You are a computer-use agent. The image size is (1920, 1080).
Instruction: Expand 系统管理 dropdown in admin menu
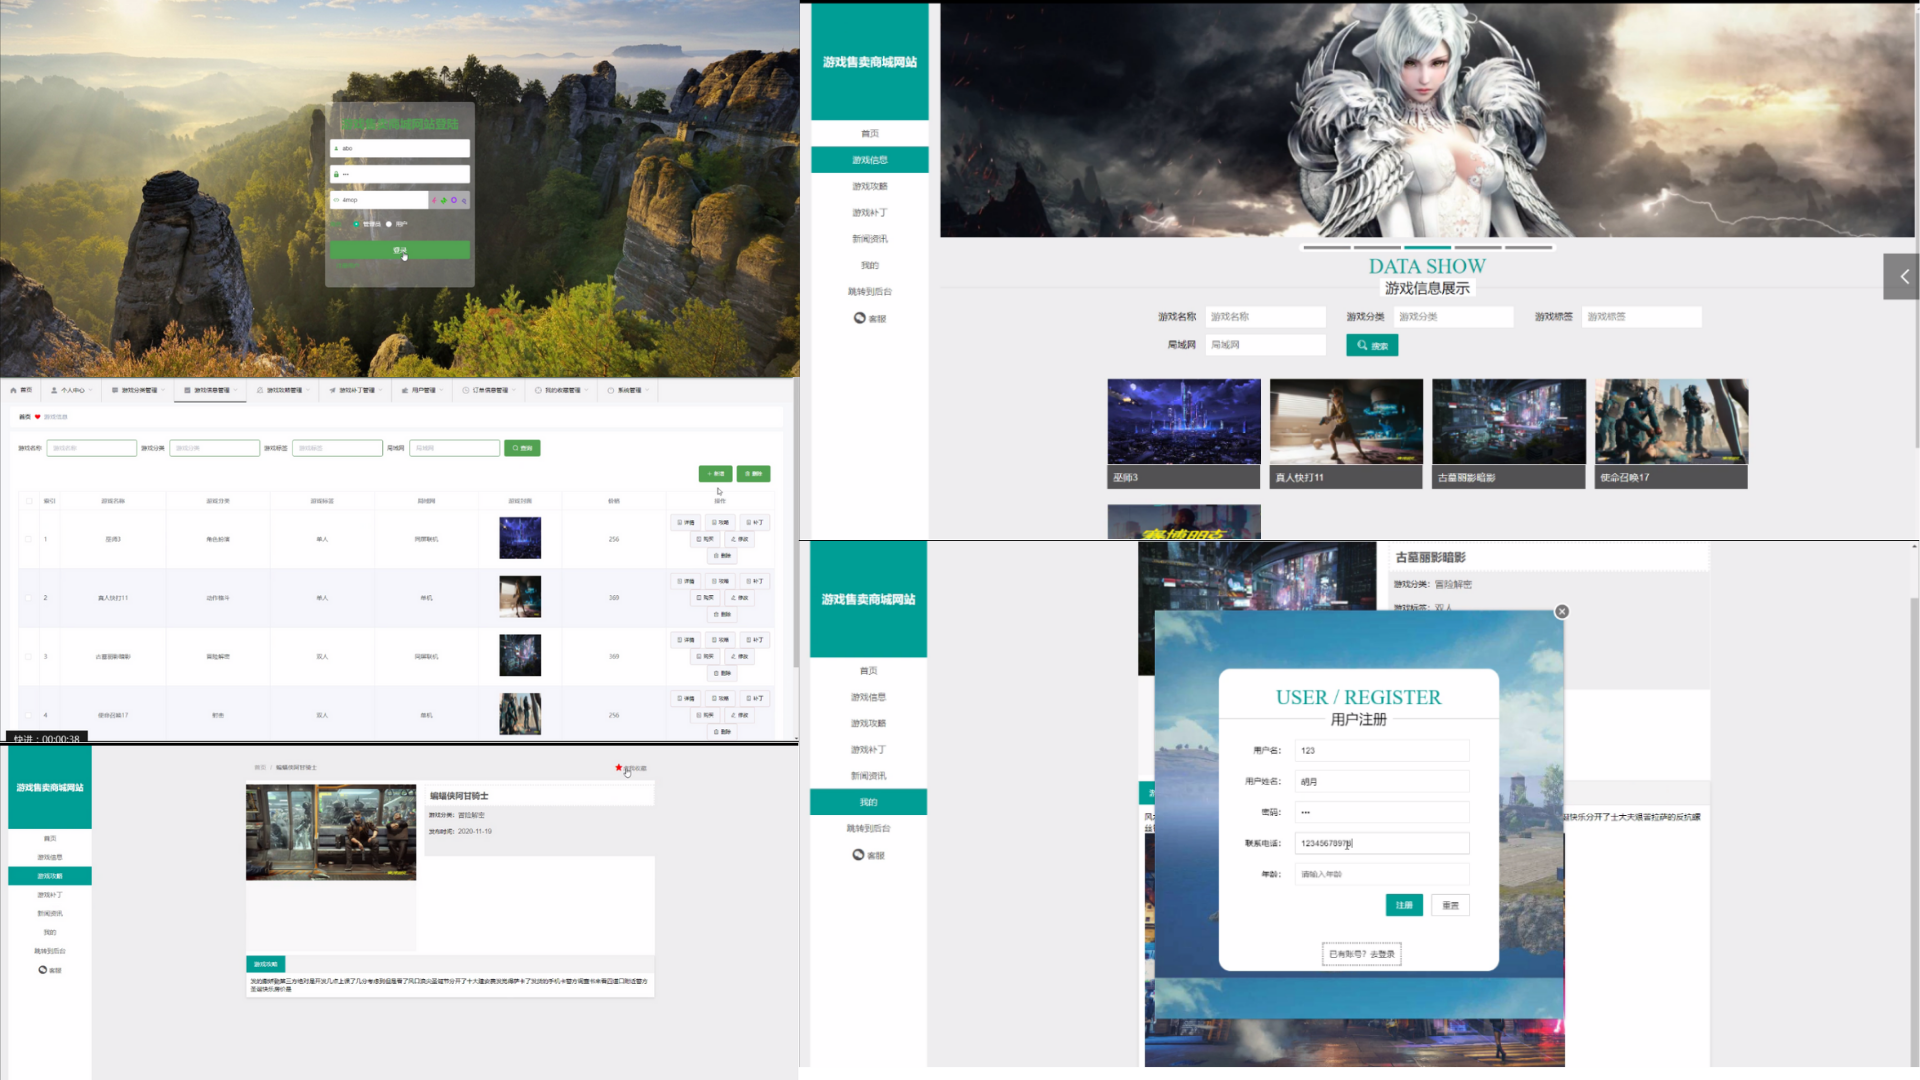point(626,390)
